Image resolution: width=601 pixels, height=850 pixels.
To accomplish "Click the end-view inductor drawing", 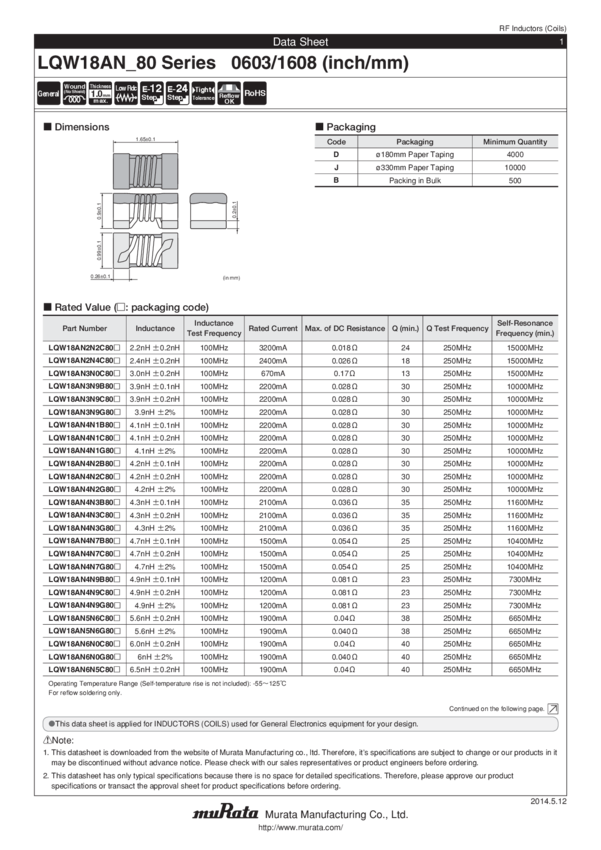I will 208,211.
